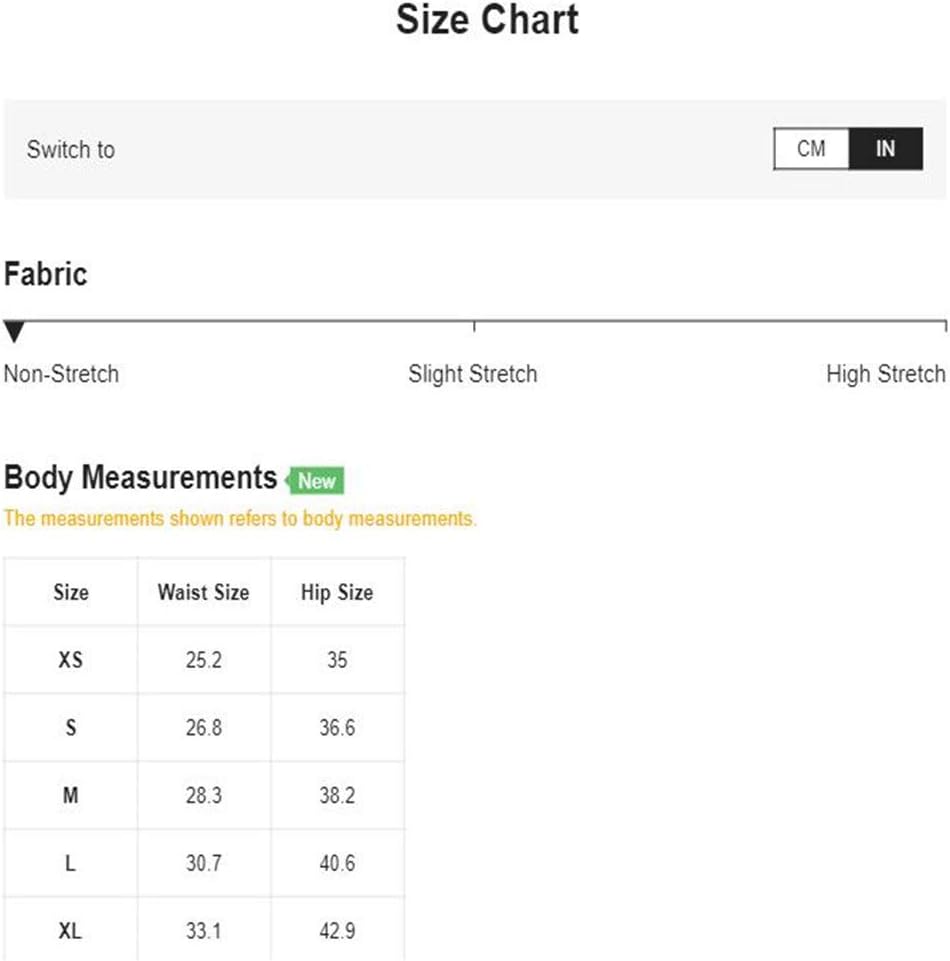Click the Non-Stretch triangle marker

(x=13, y=331)
